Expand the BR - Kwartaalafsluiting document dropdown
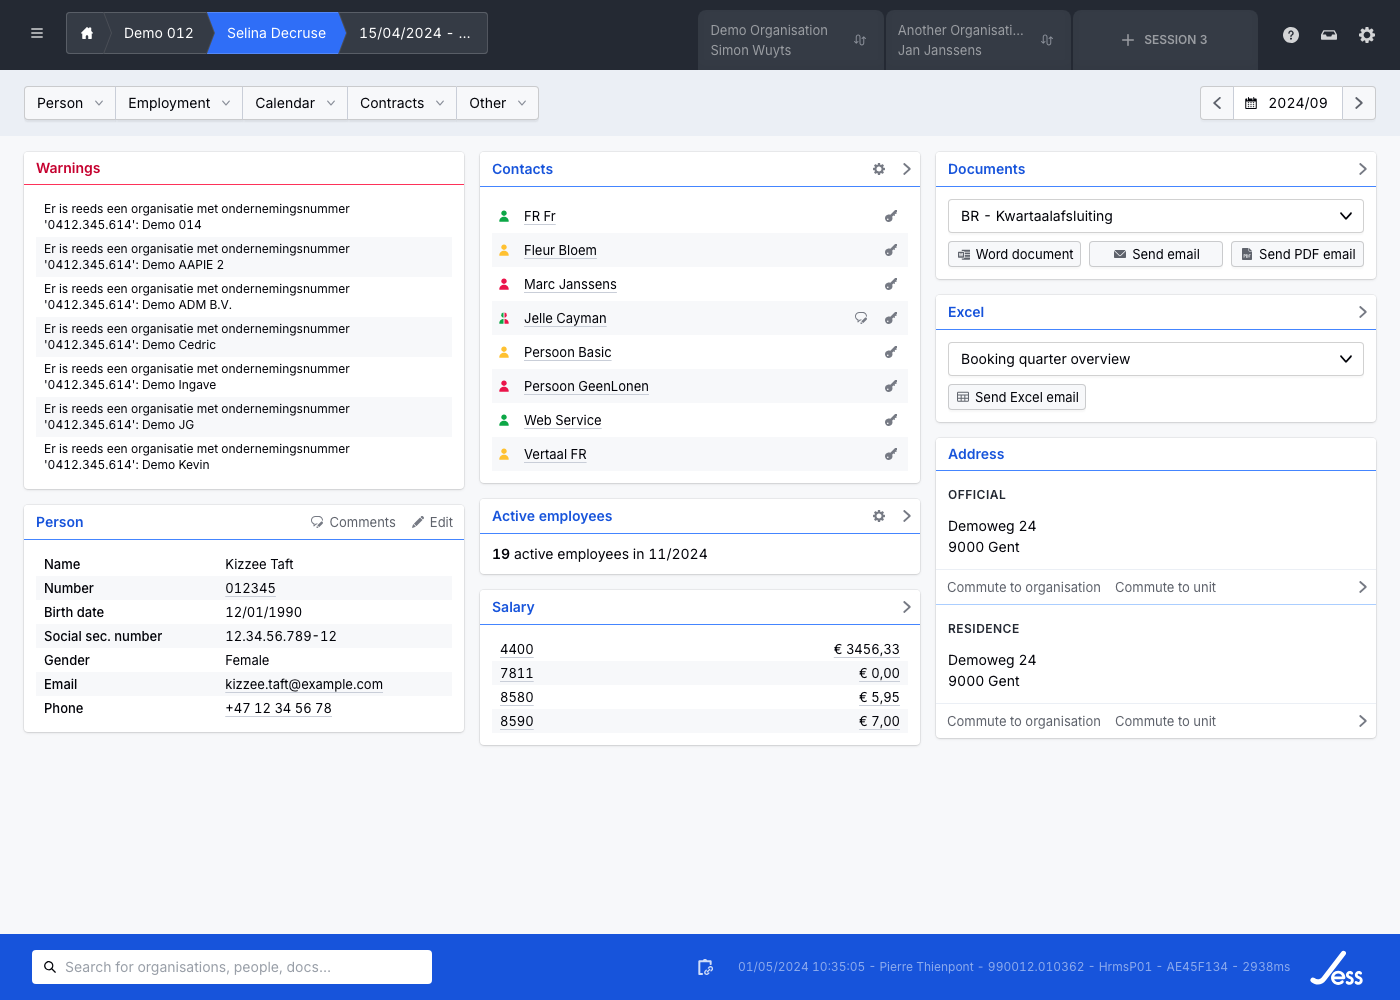The width and height of the screenshot is (1400, 1000). 1155,216
